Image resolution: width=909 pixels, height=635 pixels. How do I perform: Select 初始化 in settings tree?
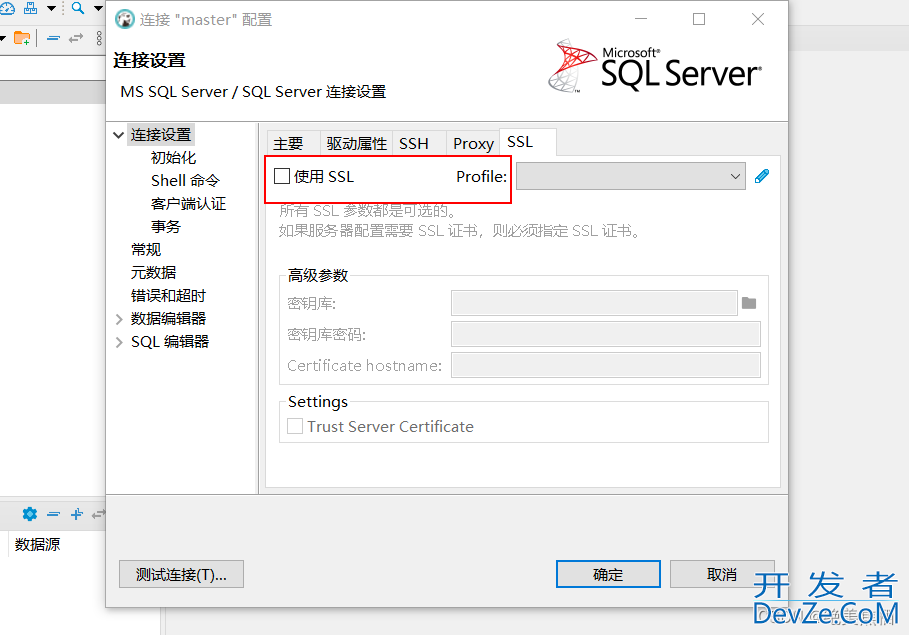click(x=173, y=158)
